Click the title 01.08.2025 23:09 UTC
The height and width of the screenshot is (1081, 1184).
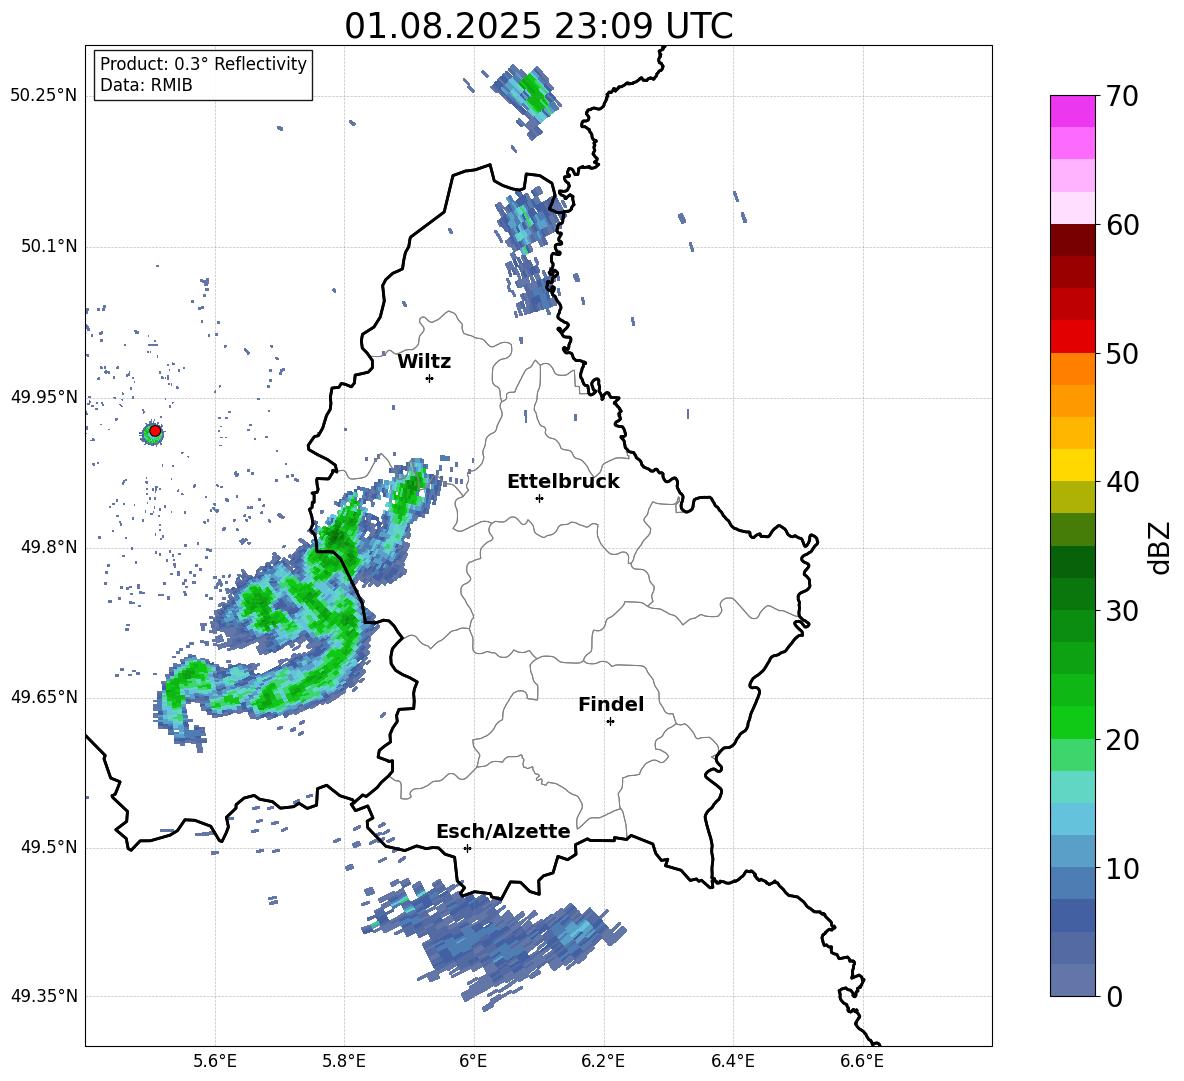pos(538,26)
